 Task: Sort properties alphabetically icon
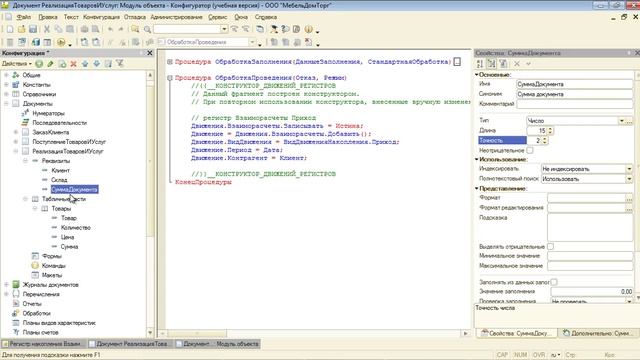(480, 64)
